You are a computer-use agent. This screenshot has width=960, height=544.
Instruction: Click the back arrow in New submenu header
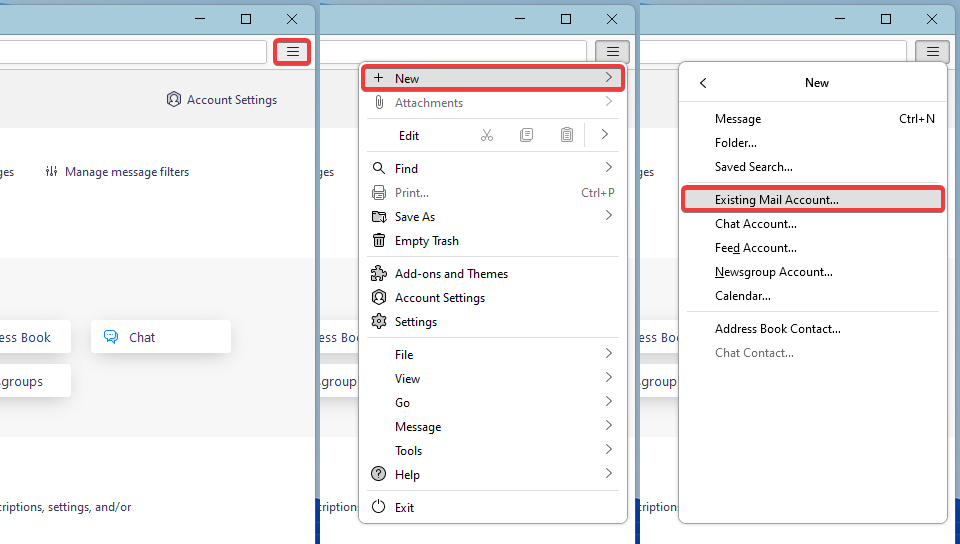tap(703, 83)
